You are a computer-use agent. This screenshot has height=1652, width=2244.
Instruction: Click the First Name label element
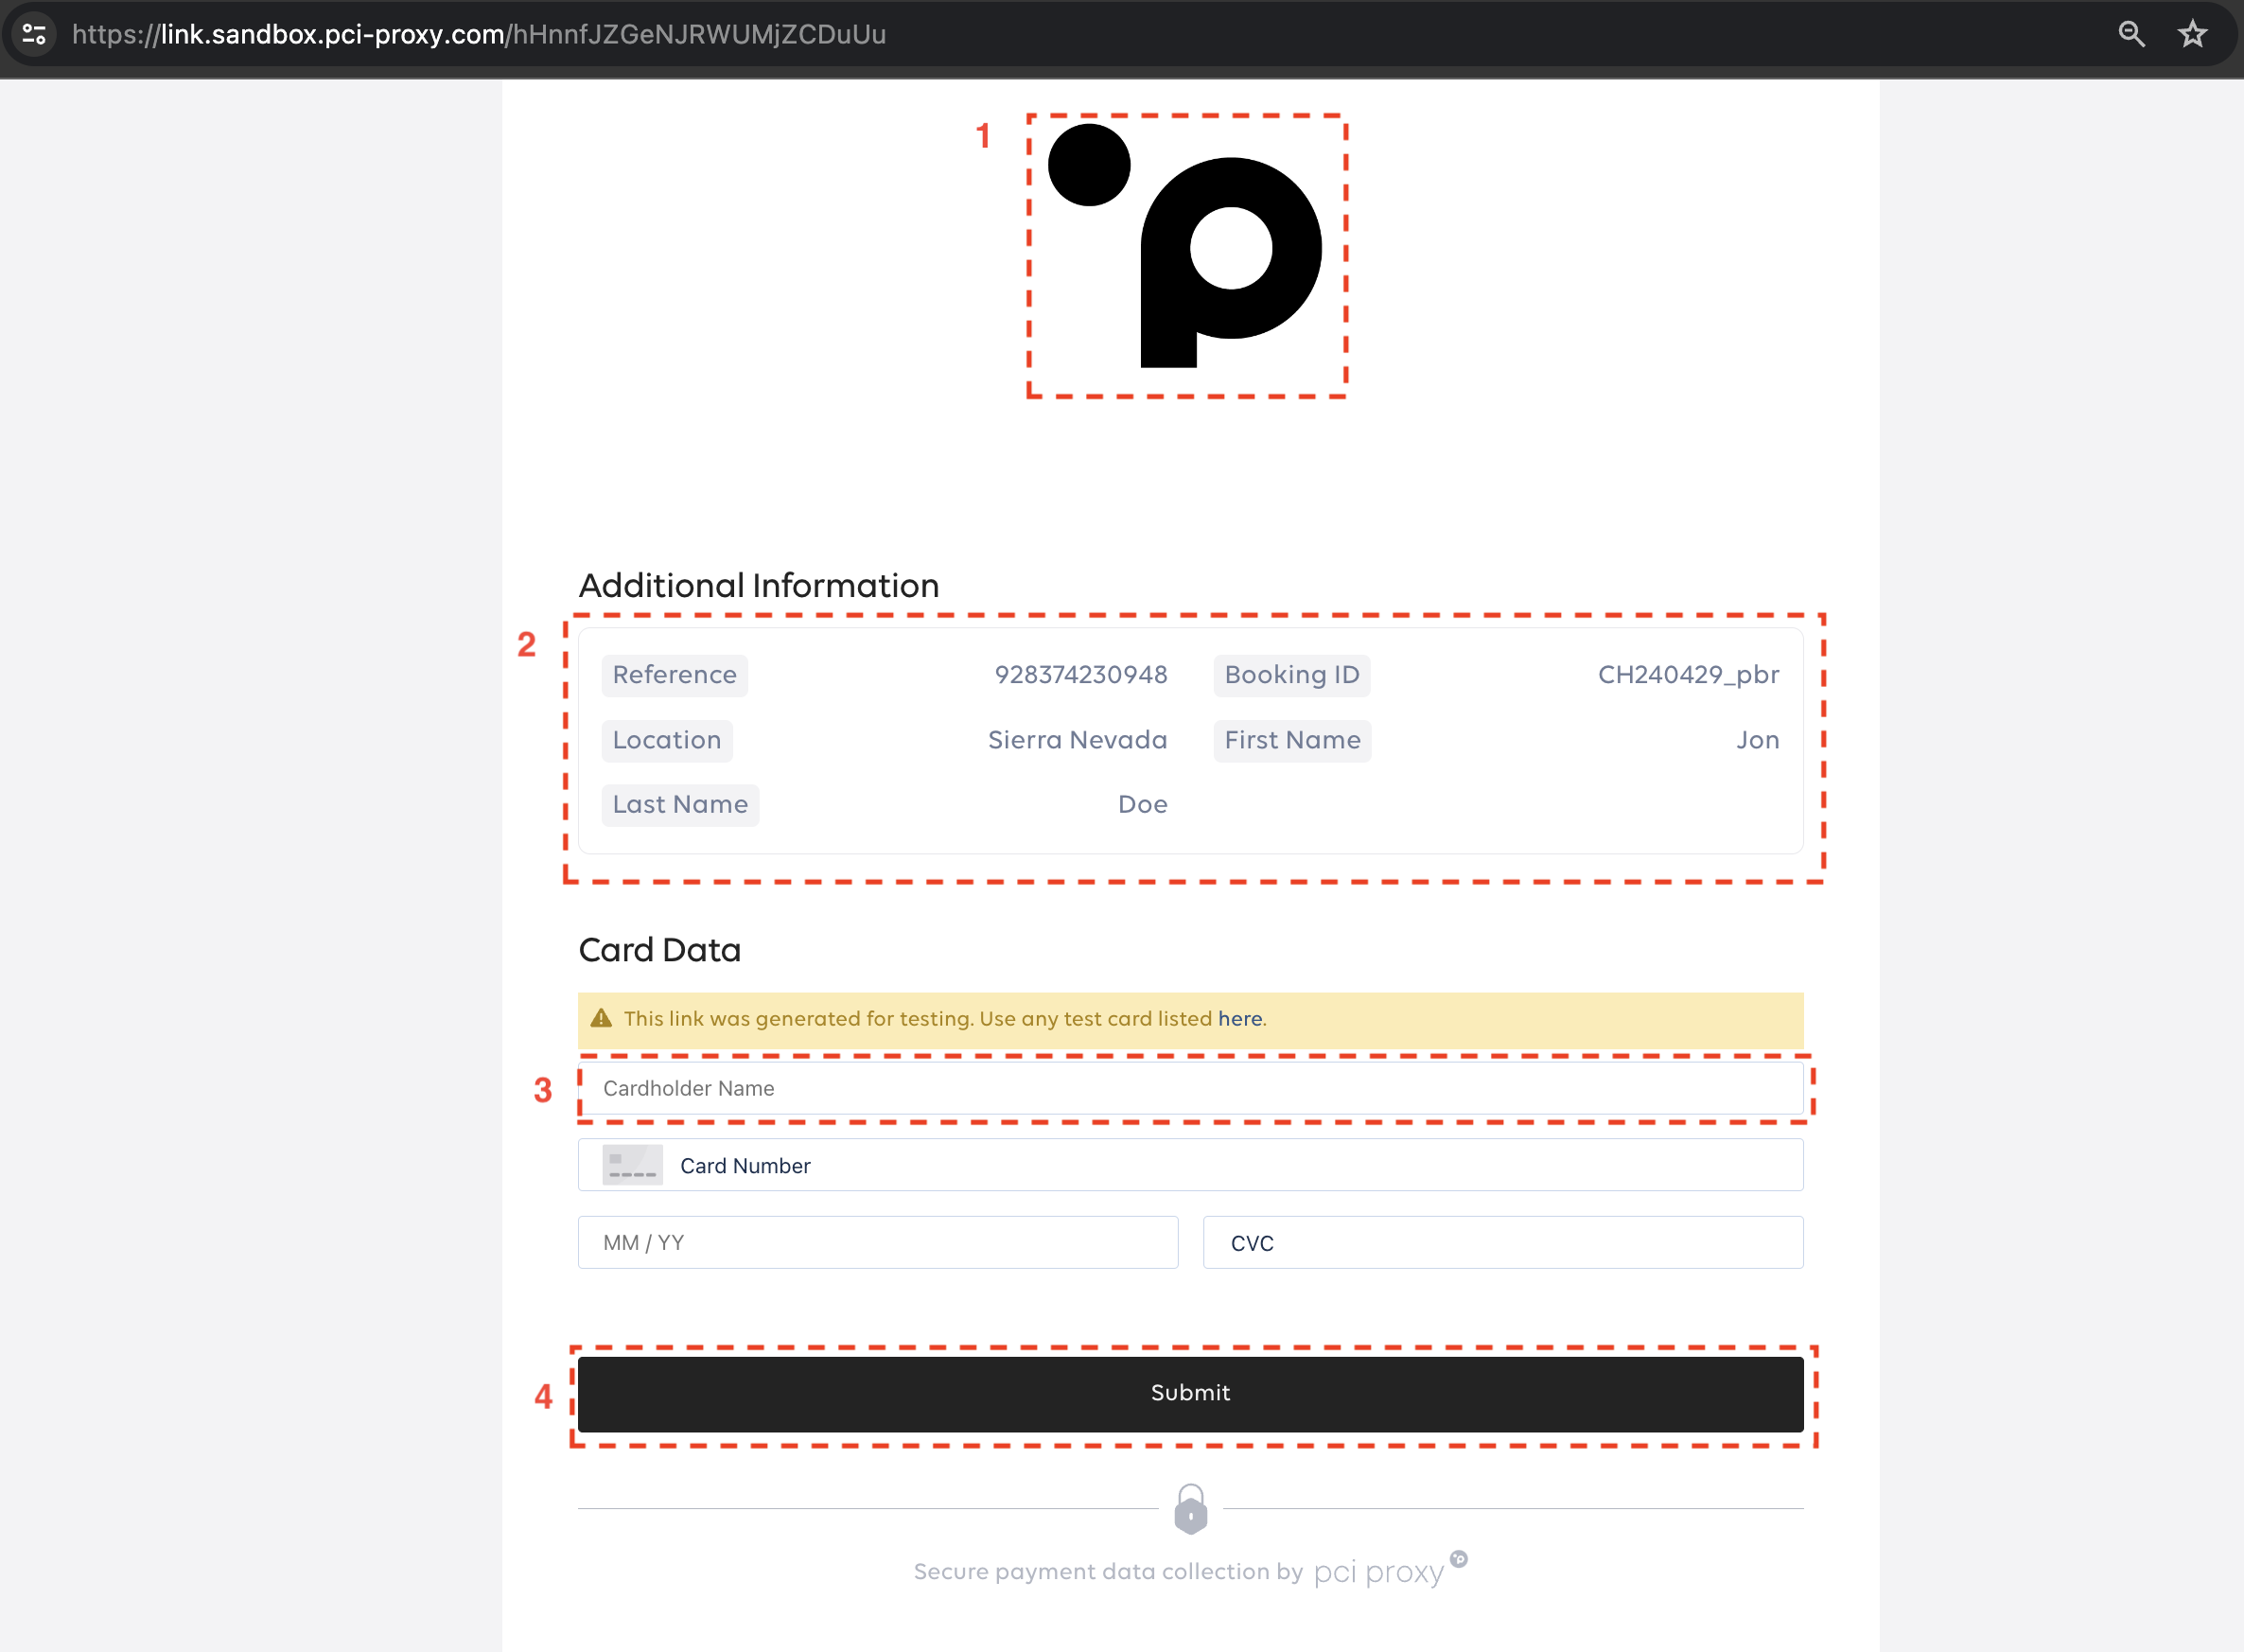[1292, 739]
